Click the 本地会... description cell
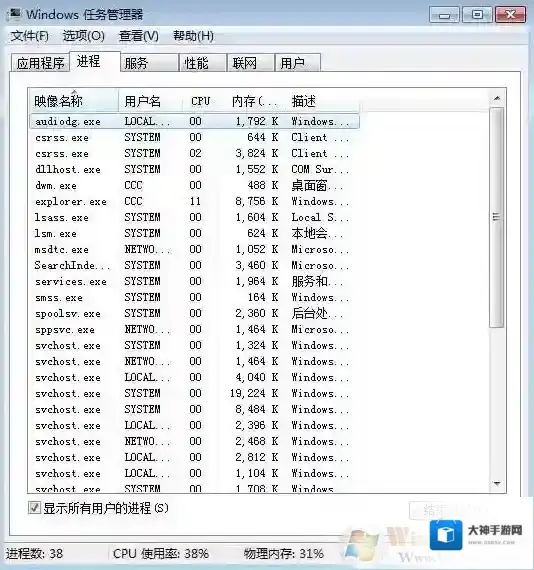Viewport: 534px width, 570px height. click(317, 233)
